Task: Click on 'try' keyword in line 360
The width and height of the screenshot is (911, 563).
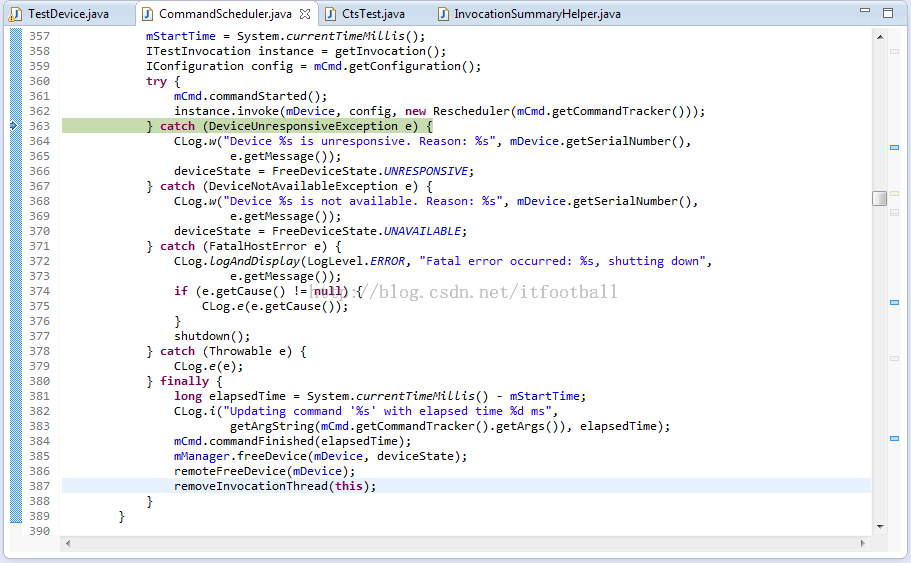Action: tap(156, 81)
